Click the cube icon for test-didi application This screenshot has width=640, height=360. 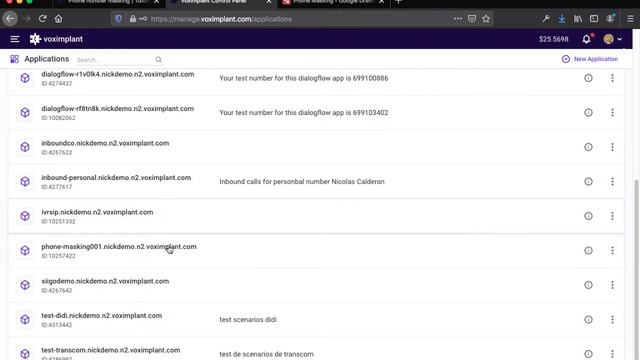25,319
